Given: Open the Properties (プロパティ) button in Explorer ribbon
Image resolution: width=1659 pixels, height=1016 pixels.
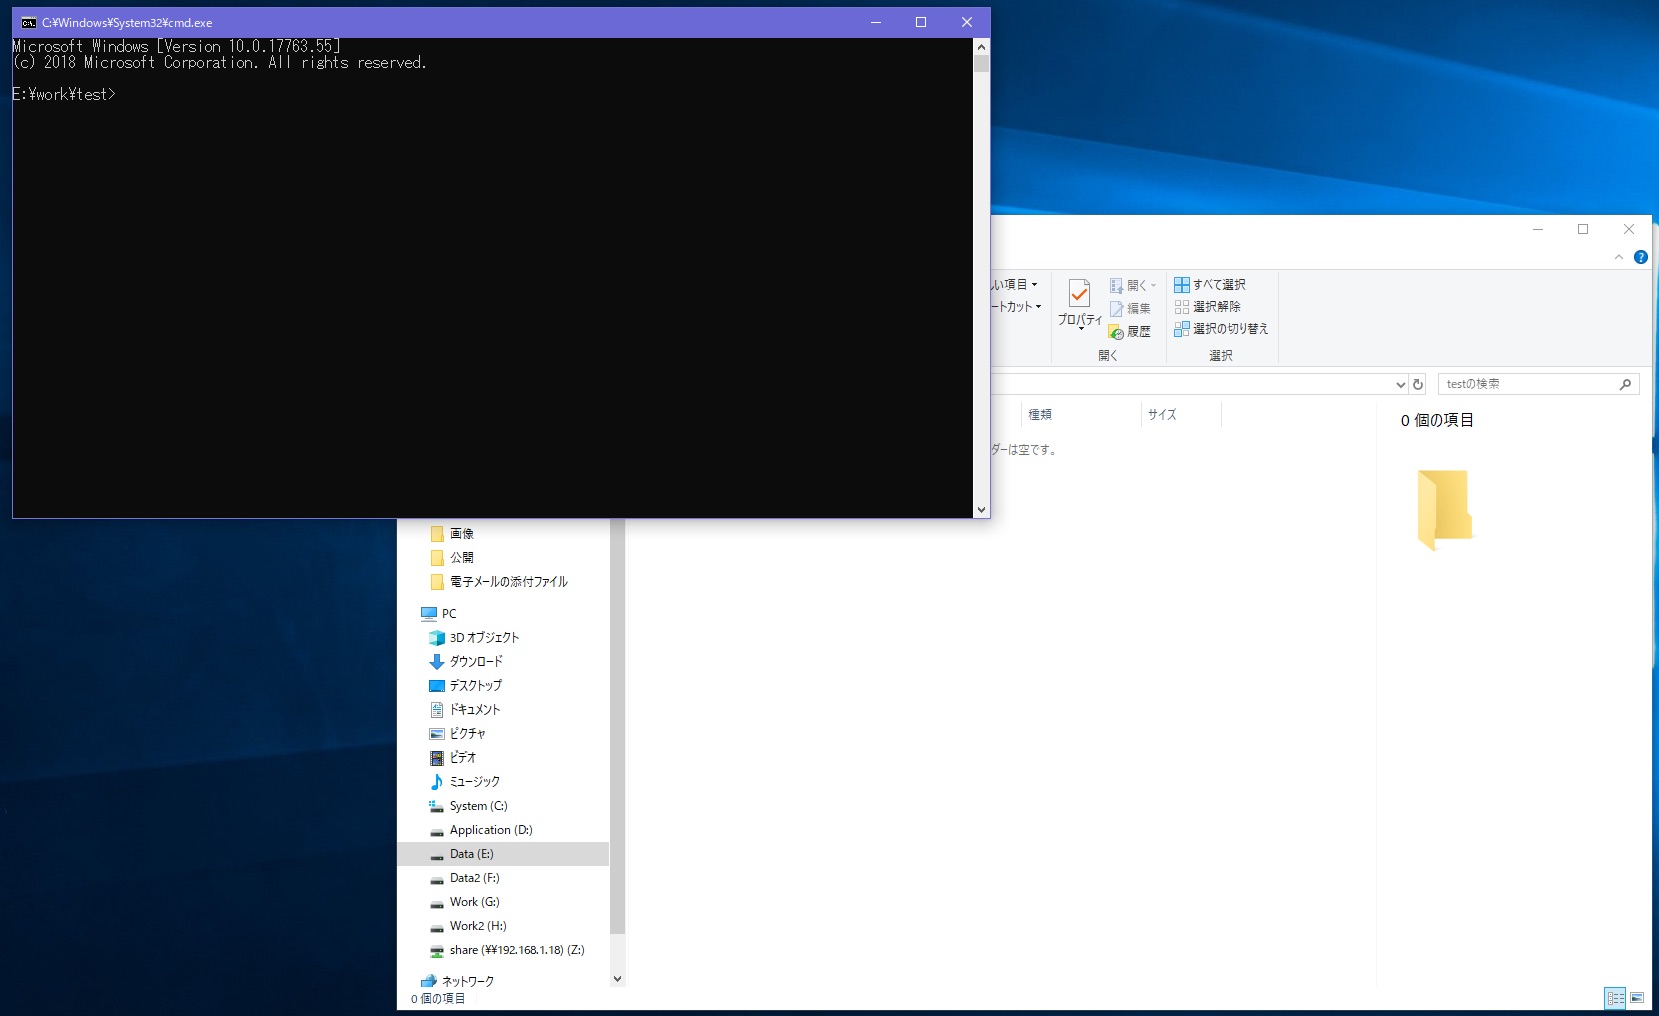Looking at the screenshot, I should 1079,304.
